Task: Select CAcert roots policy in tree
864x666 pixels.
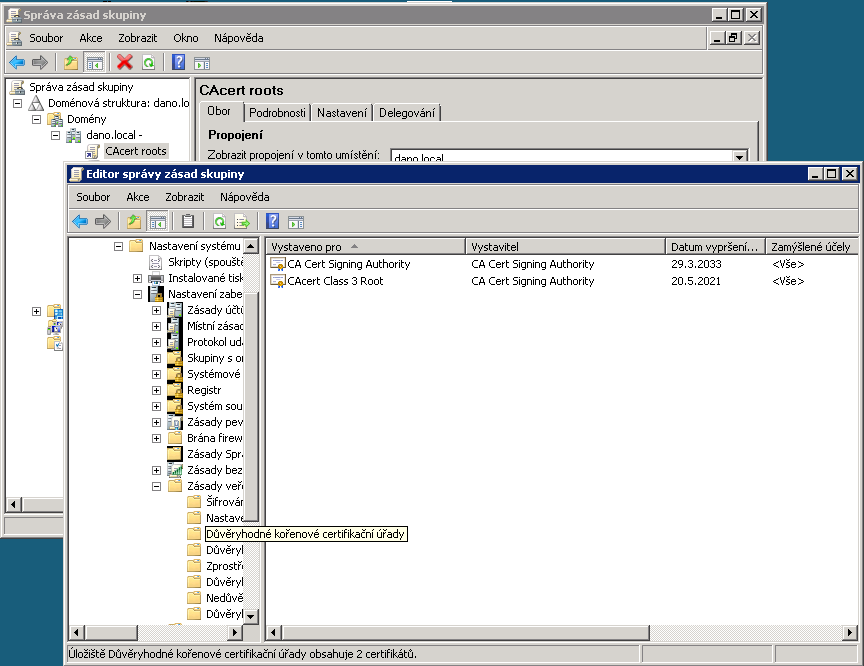Action: tap(136, 151)
